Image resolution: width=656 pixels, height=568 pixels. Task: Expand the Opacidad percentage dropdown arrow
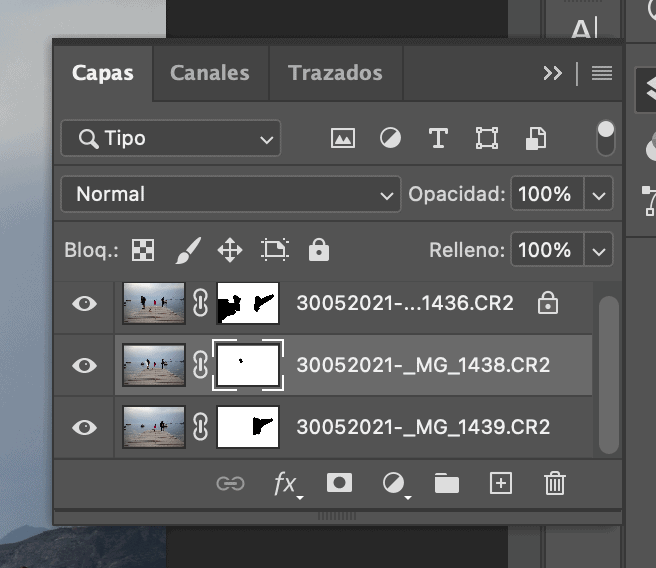click(x=599, y=194)
